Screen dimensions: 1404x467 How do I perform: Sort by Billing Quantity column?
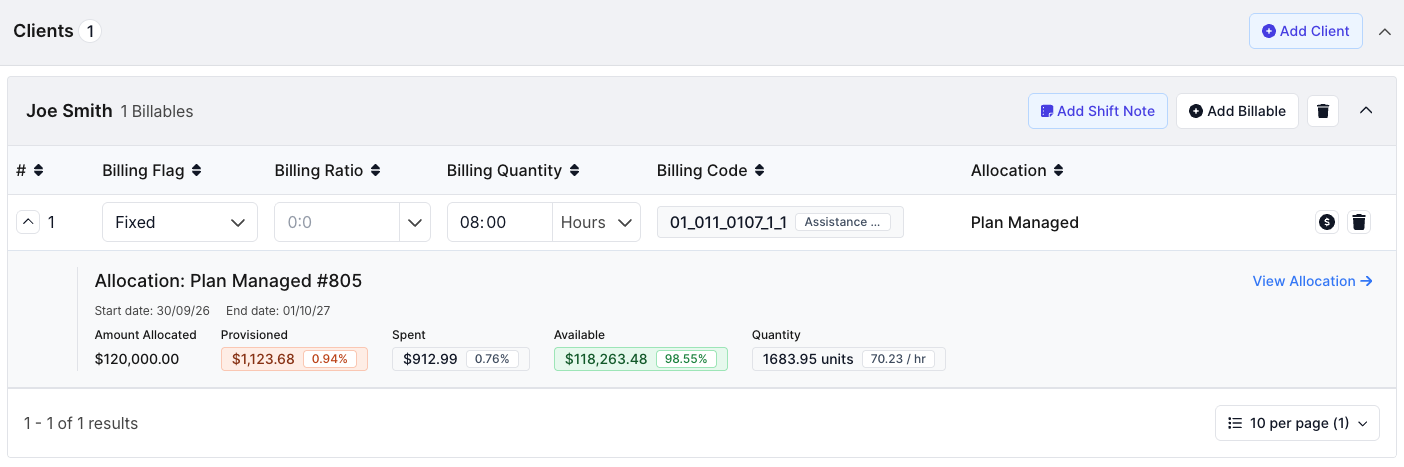pyautogui.click(x=513, y=170)
